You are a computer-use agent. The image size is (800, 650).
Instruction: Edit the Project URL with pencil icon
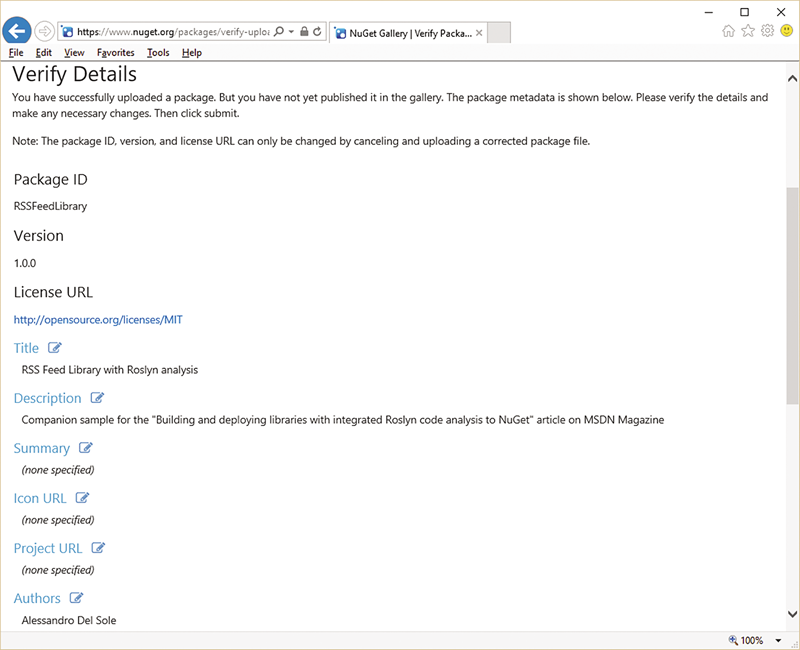click(98, 548)
